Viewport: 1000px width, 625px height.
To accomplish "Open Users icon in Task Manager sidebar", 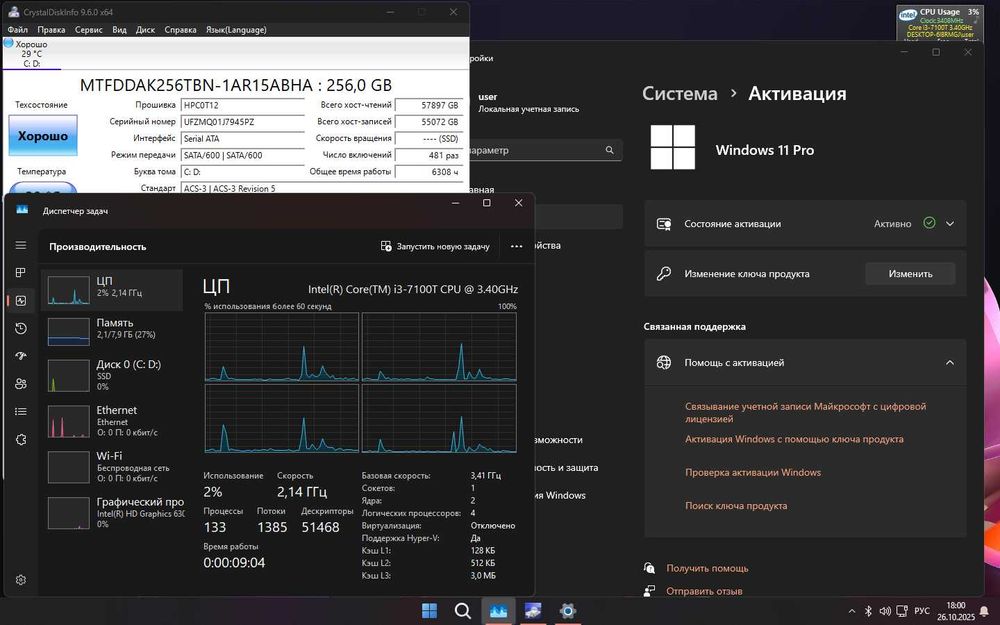I will pyautogui.click(x=20, y=383).
